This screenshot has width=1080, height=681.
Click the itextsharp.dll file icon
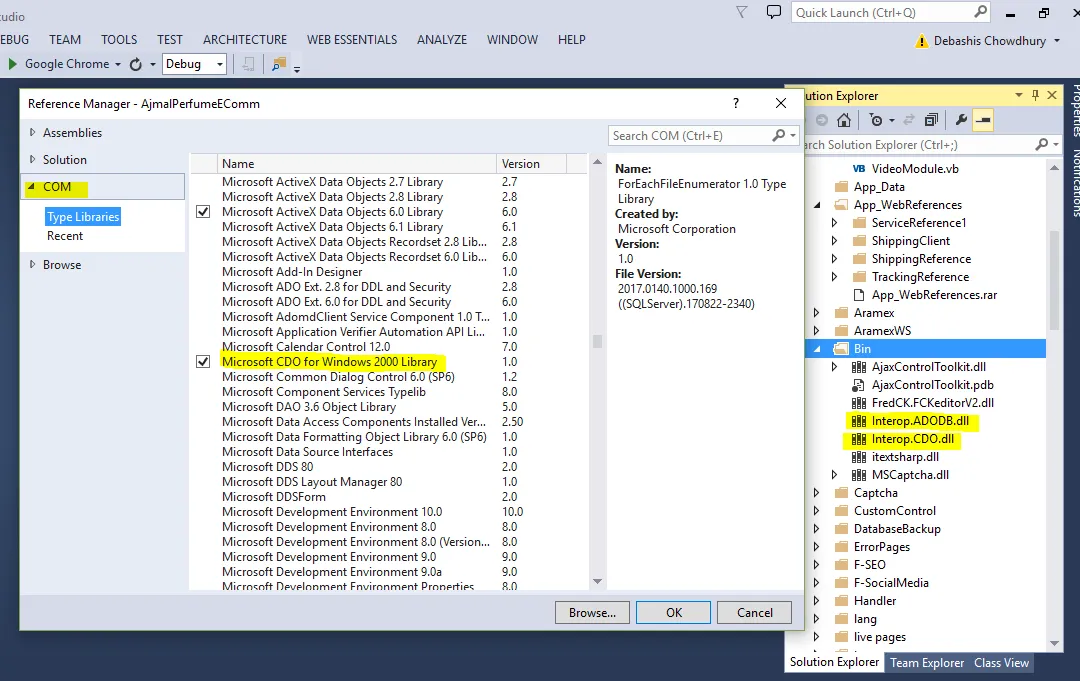pyautogui.click(x=859, y=457)
